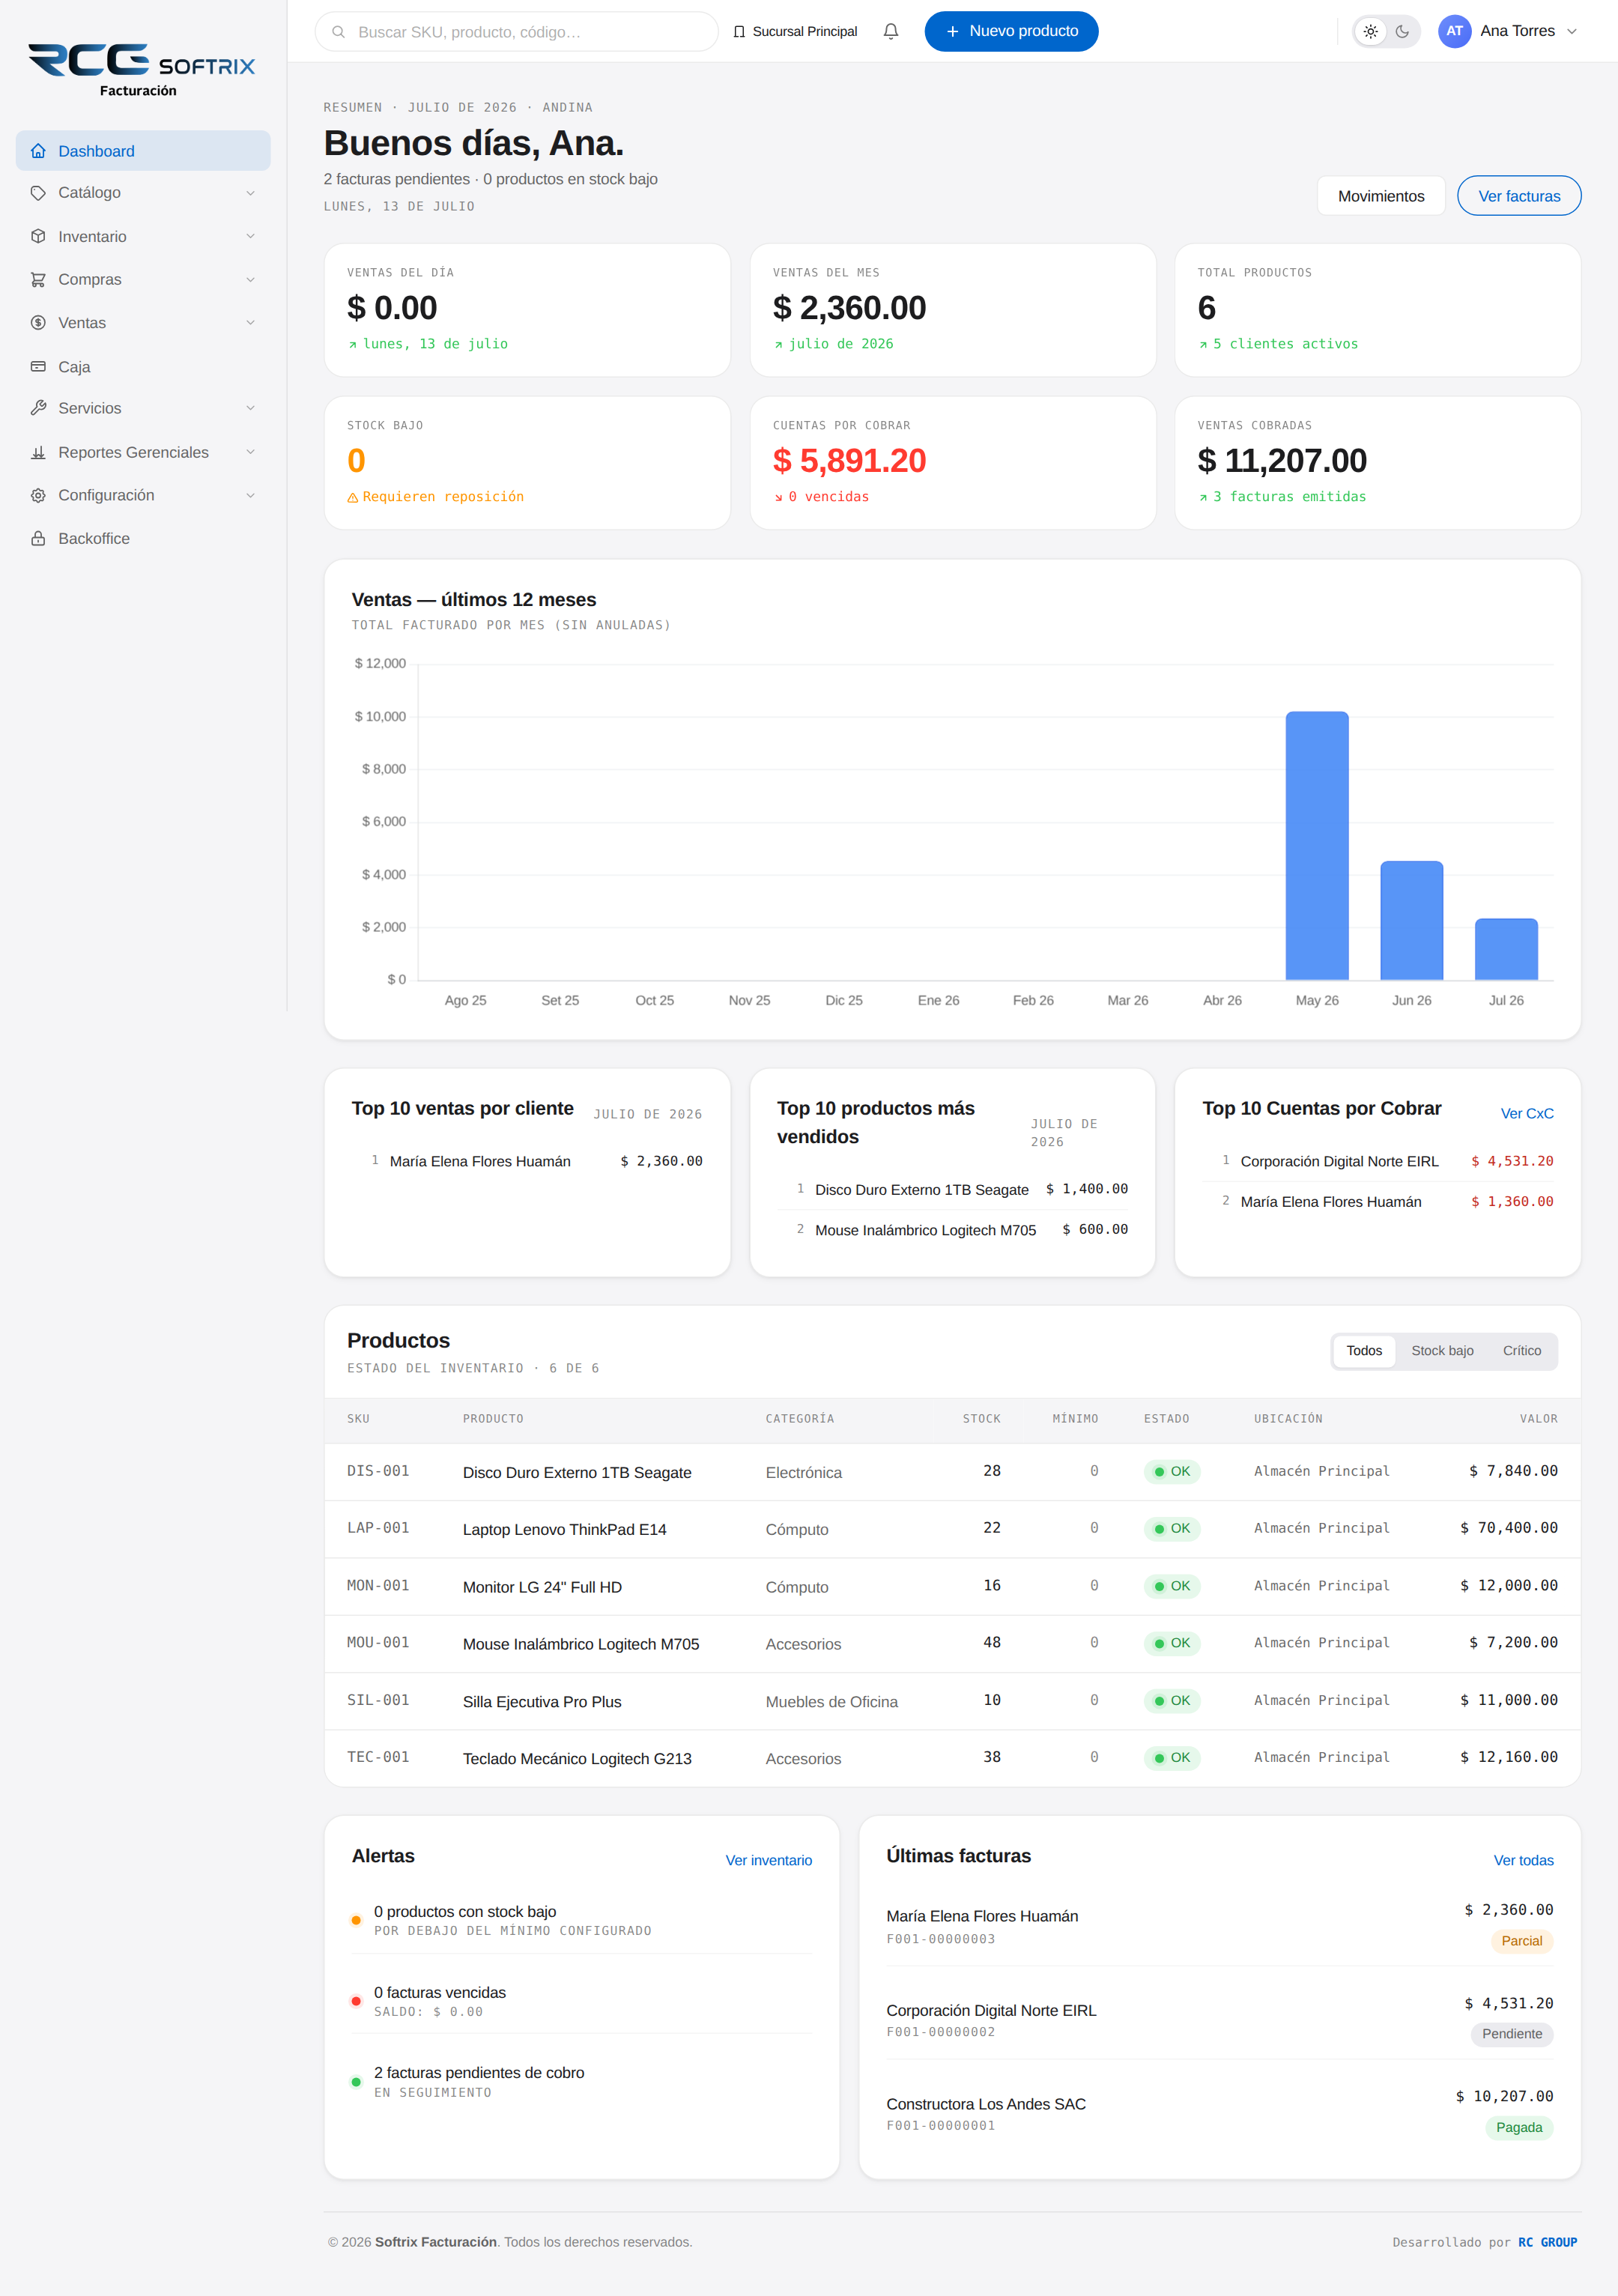Expand the Servicios menu chevron
The image size is (1618, 2296).
tap(250, 408)
